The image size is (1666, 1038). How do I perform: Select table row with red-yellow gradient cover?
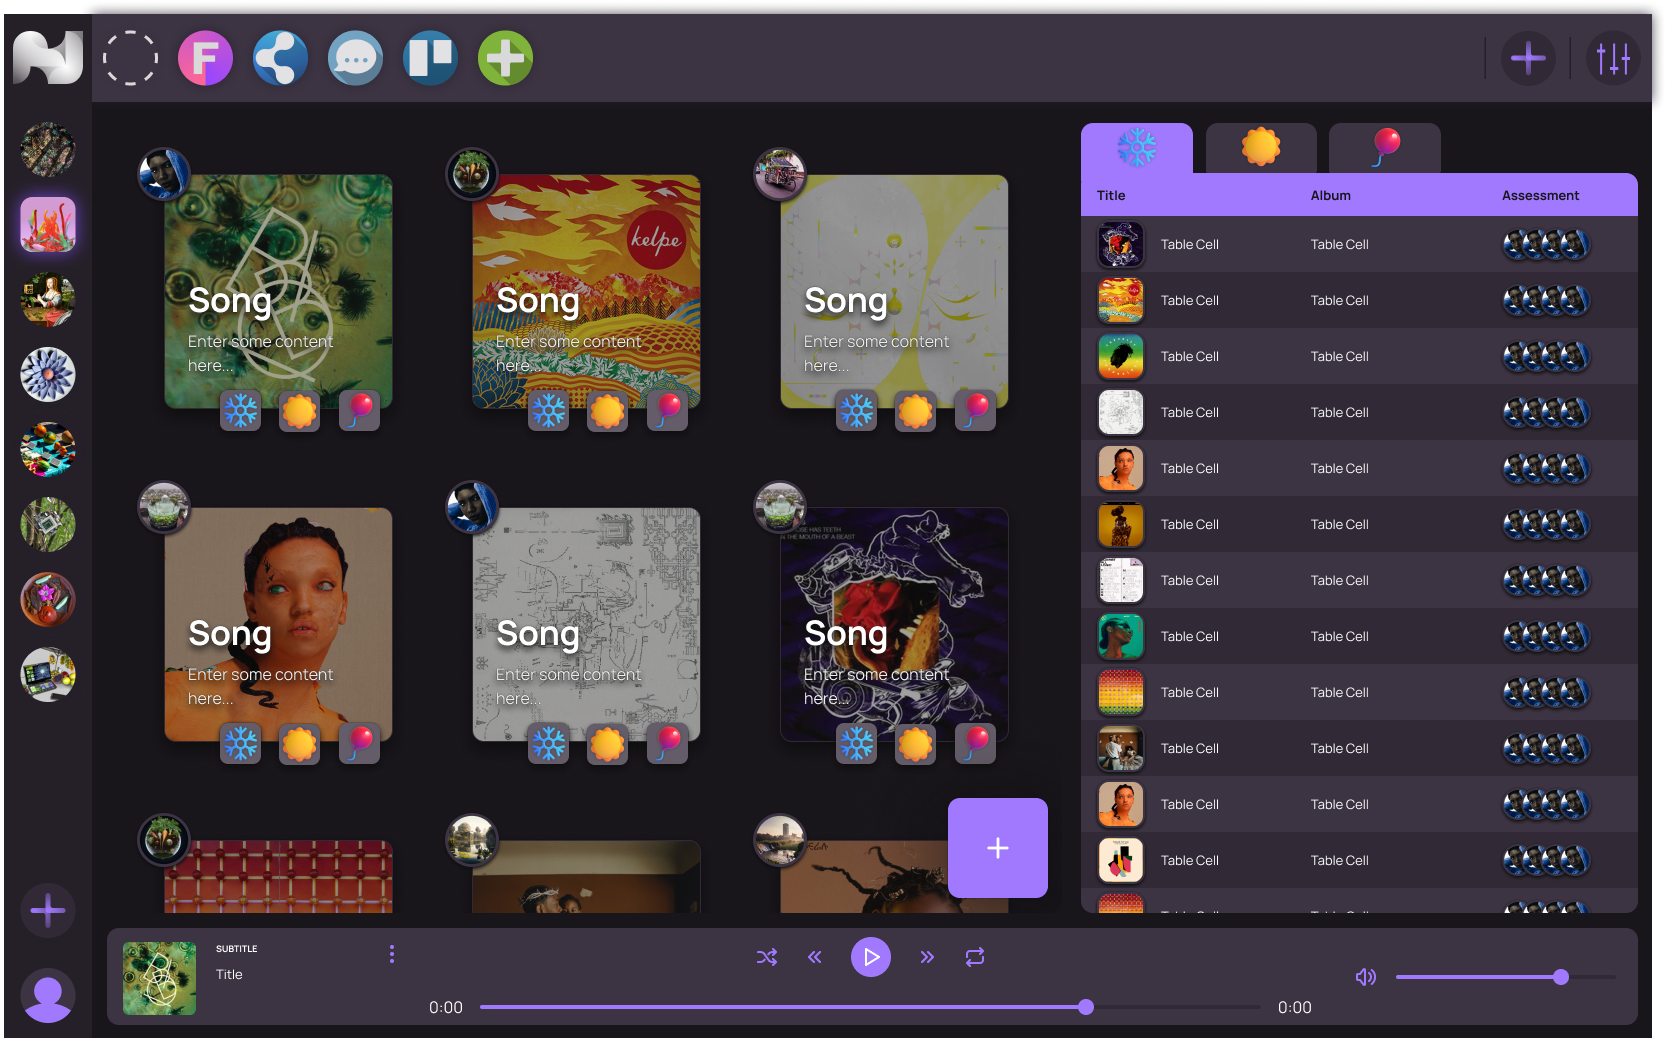point(1359,692)
